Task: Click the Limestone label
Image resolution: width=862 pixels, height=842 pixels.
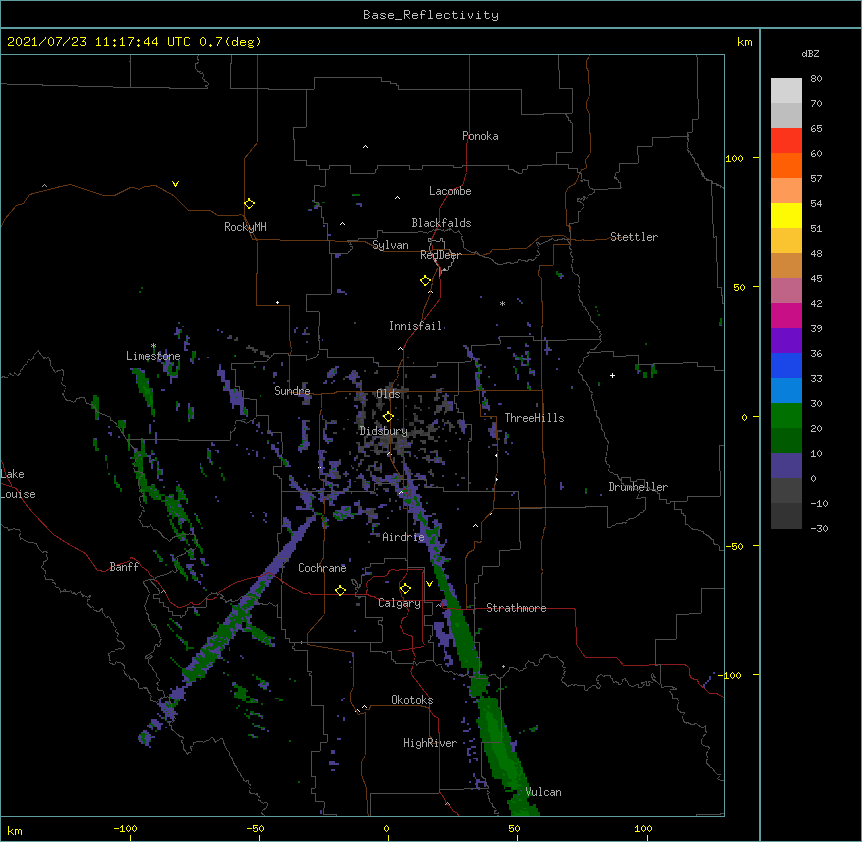Action: (153, 356)
